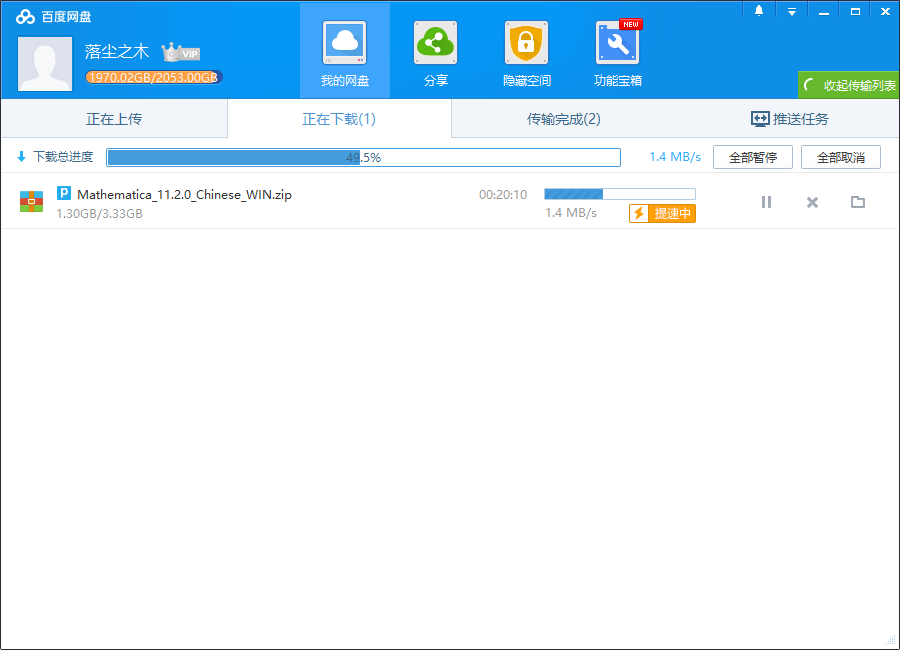The height and width of the screenshot is (650, 900).
Task: Click the NEW badge on 功能宝箱
Action: 631,24
